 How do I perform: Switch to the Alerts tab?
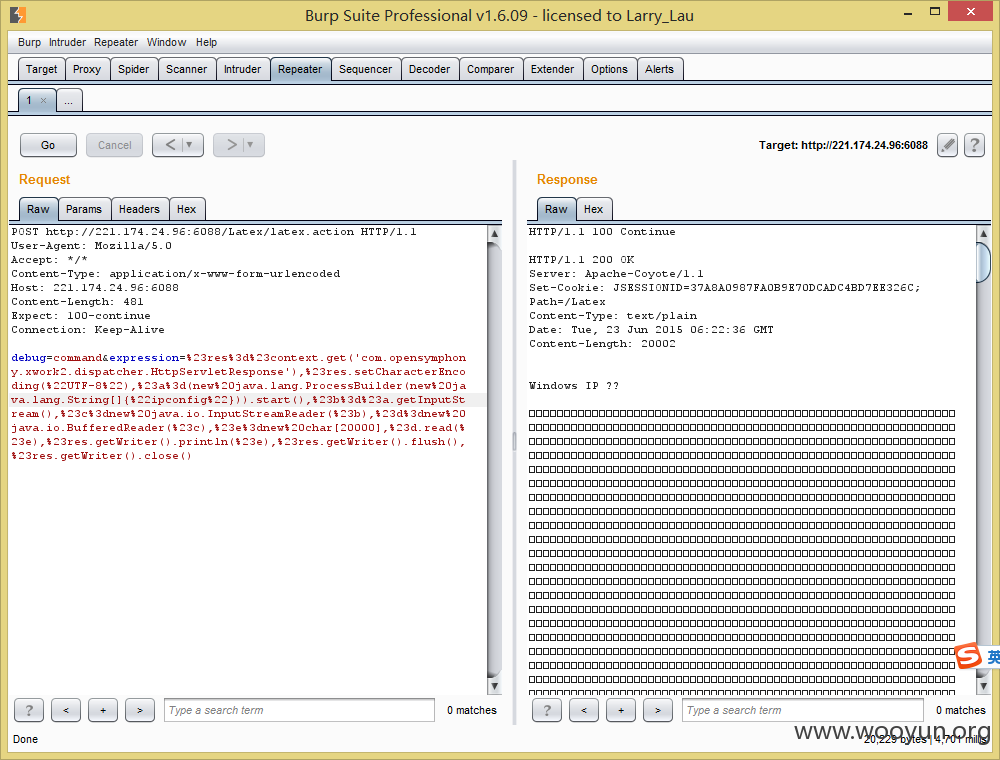point(659,69)
